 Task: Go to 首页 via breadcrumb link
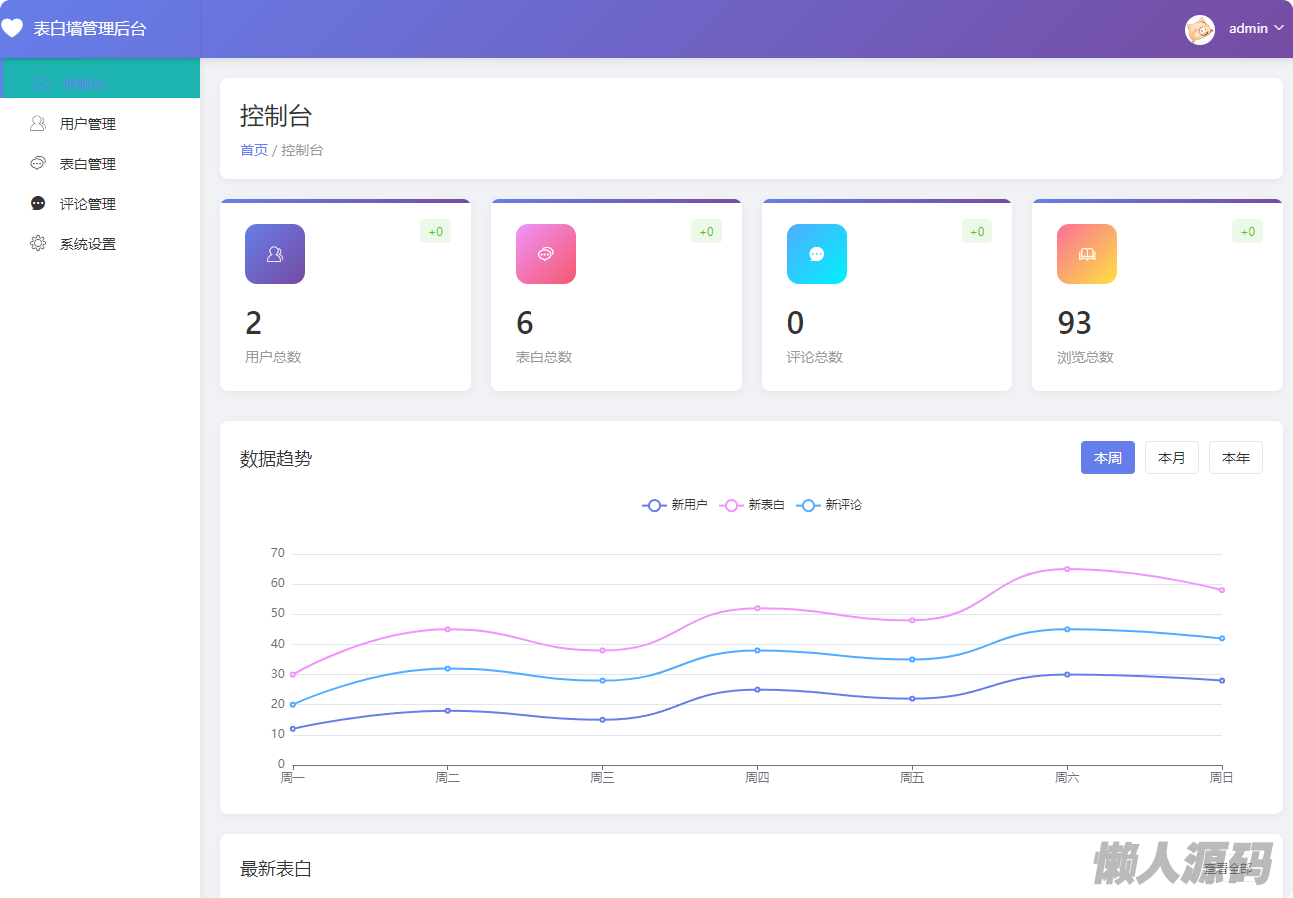pyautogui.click(x=254, y=150)
